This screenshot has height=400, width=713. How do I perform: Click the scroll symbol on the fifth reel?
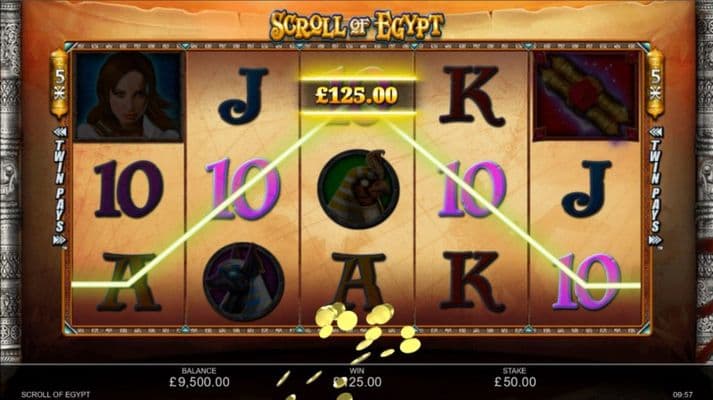click(x=586, y=95)
